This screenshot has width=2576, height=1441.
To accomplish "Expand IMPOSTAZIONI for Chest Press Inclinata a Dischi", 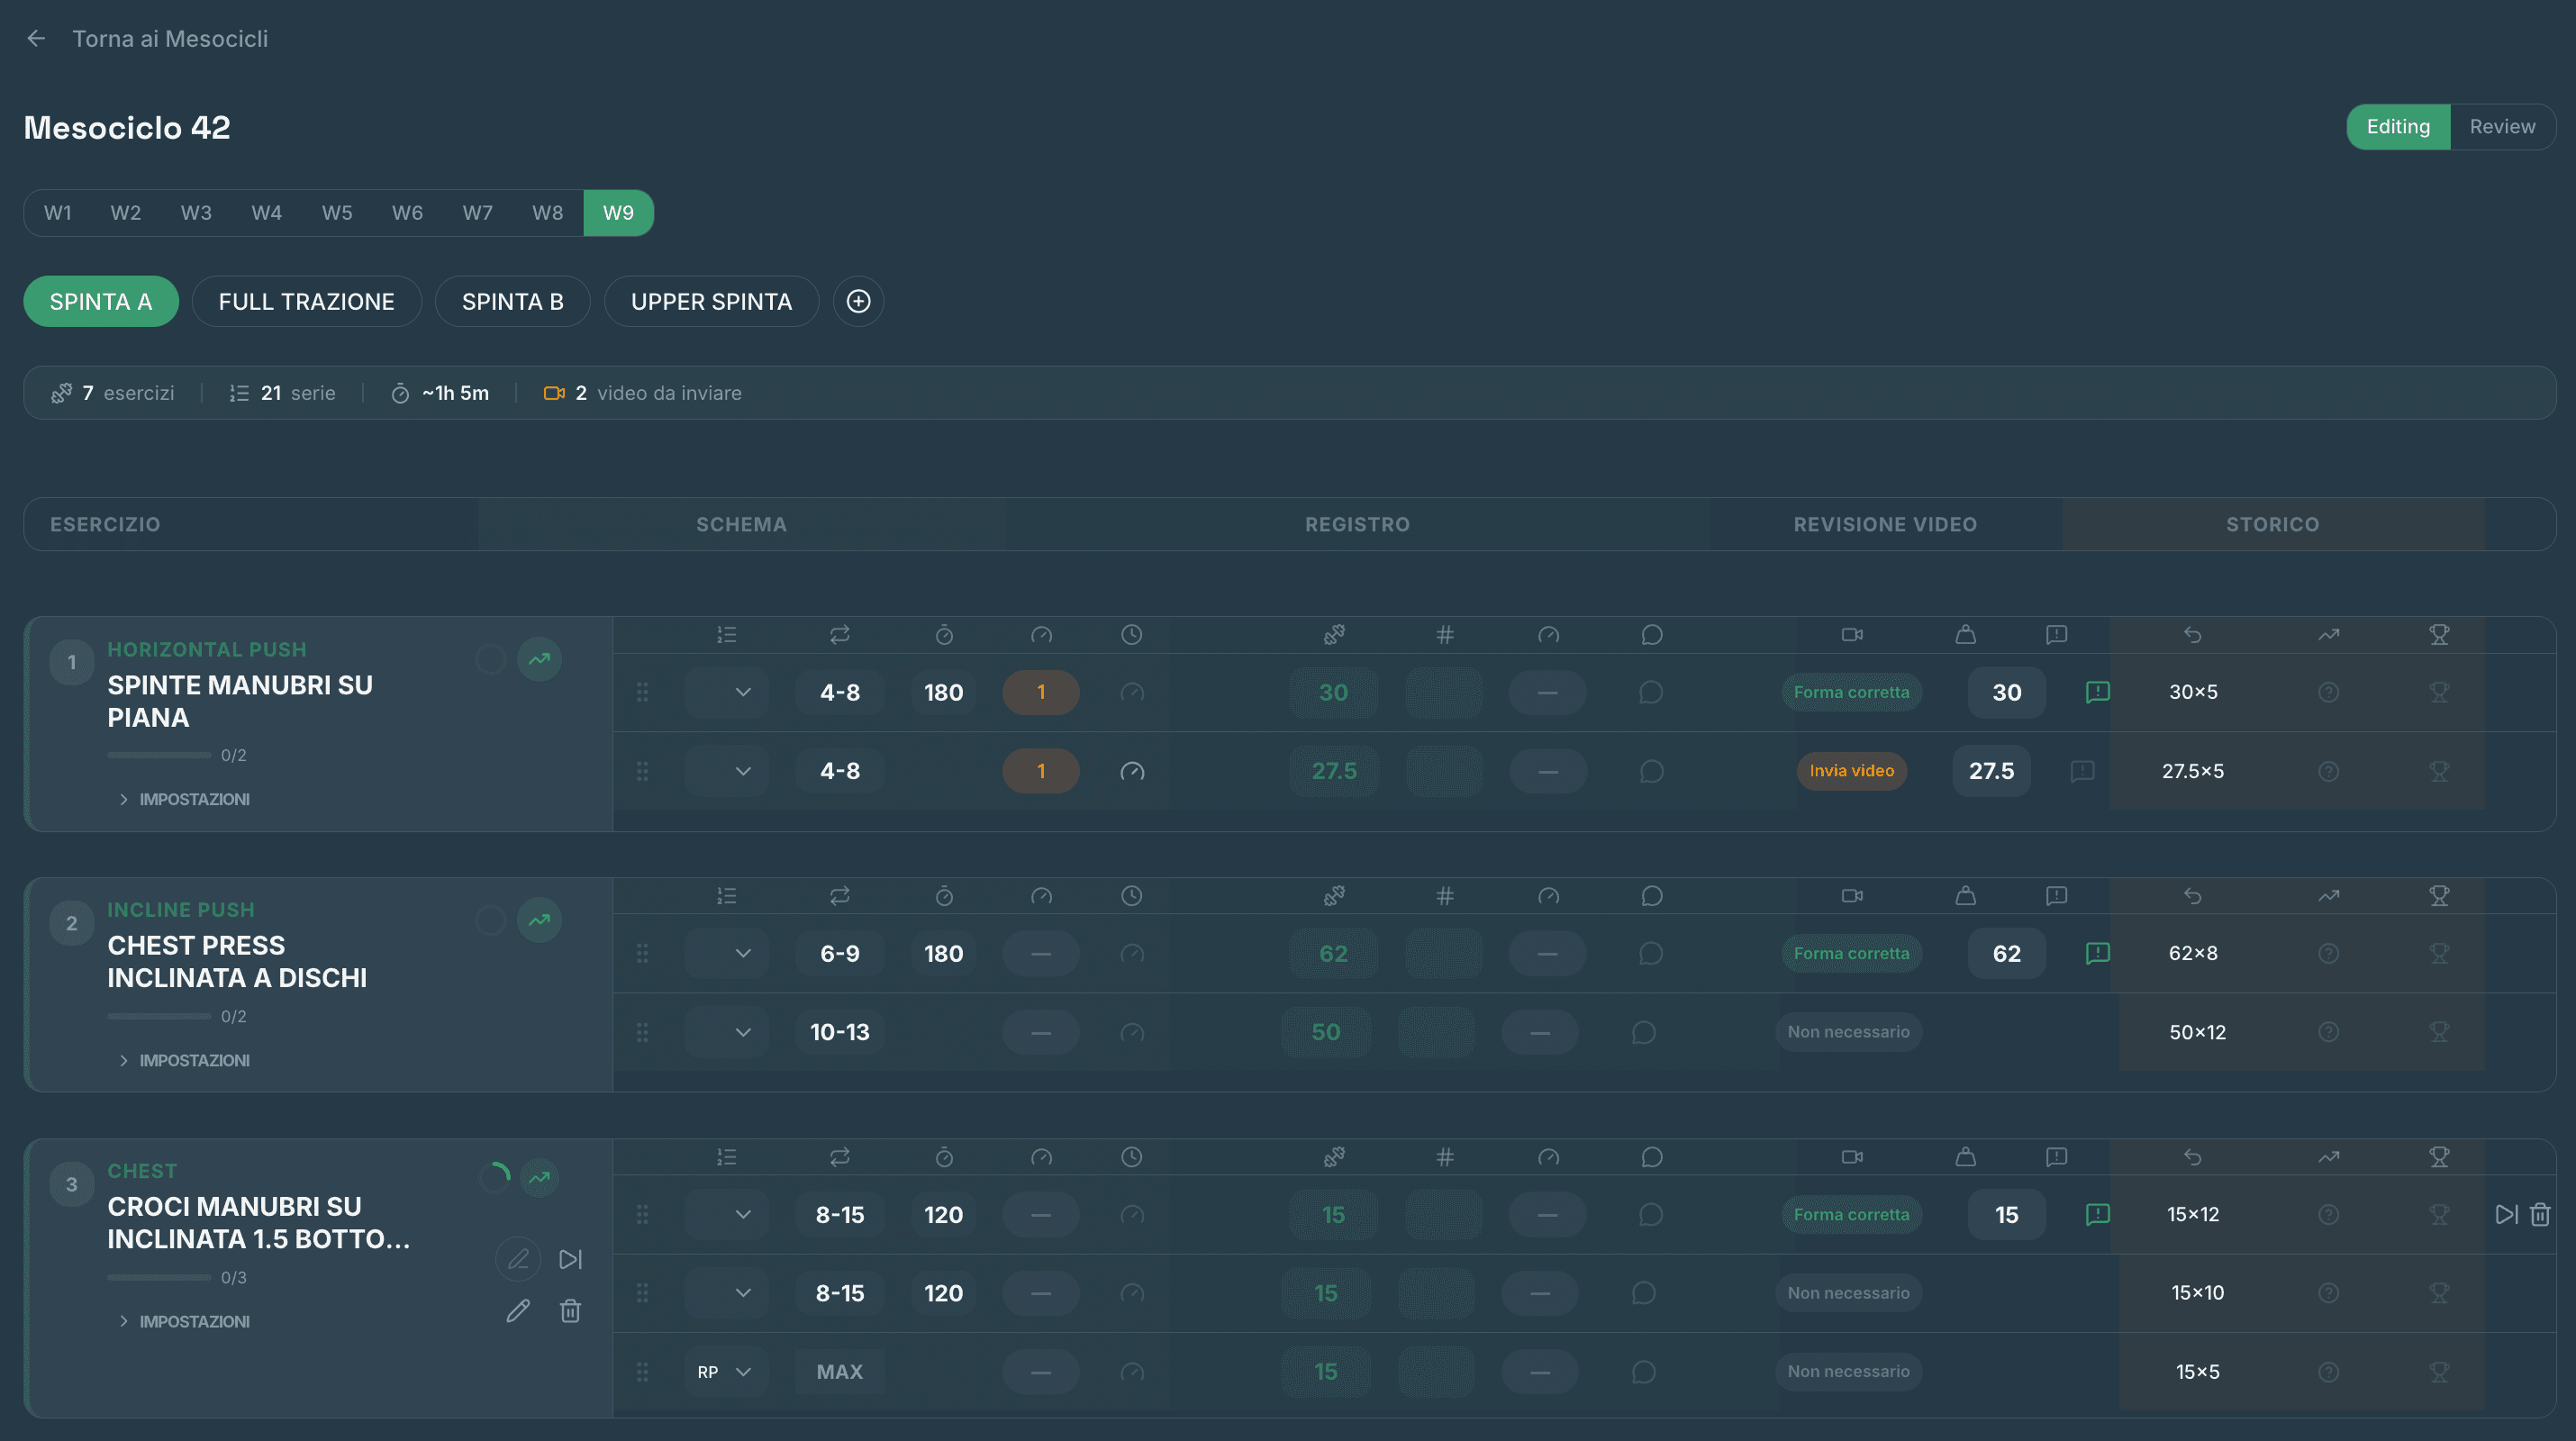I will (184, 1060).
